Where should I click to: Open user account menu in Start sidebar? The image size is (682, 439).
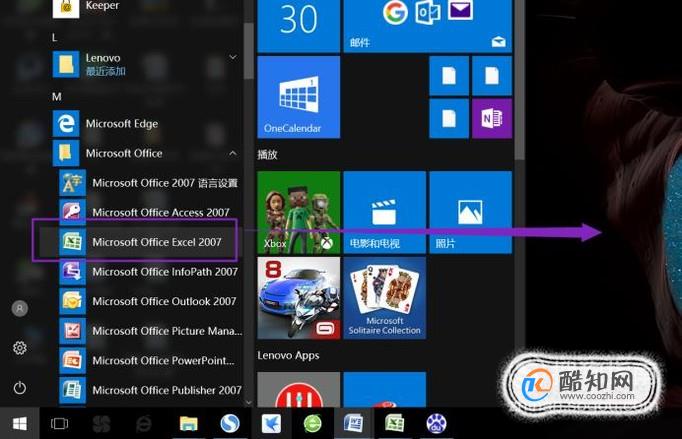20,308
